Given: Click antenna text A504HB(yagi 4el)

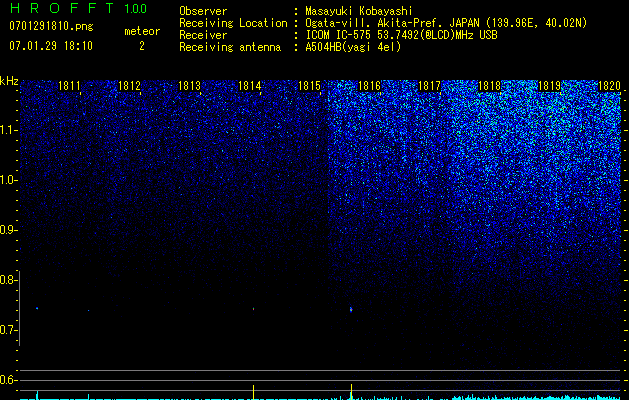Looking at the screenshot, I should click(x=353, y=47).
